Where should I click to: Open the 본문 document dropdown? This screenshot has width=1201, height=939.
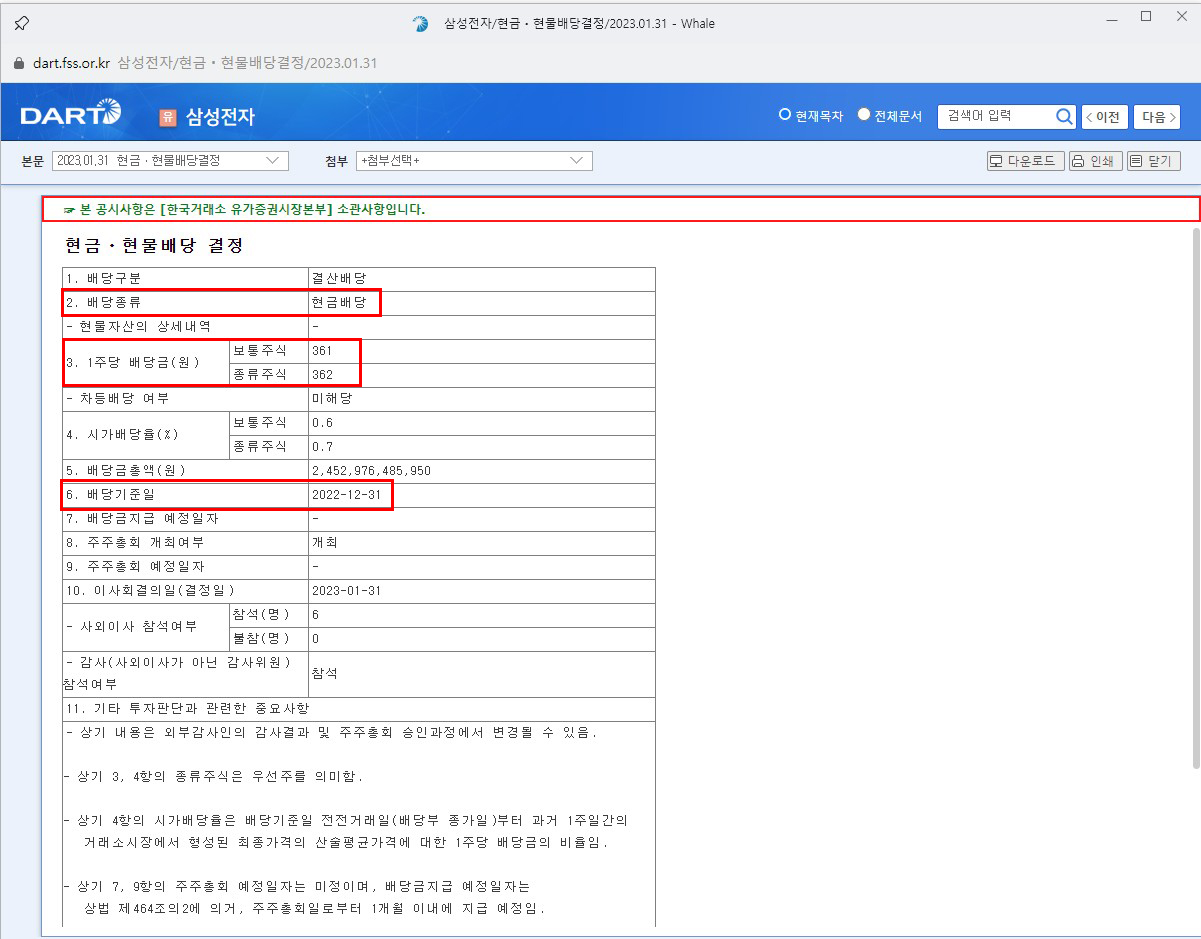[x=170, y=161]
